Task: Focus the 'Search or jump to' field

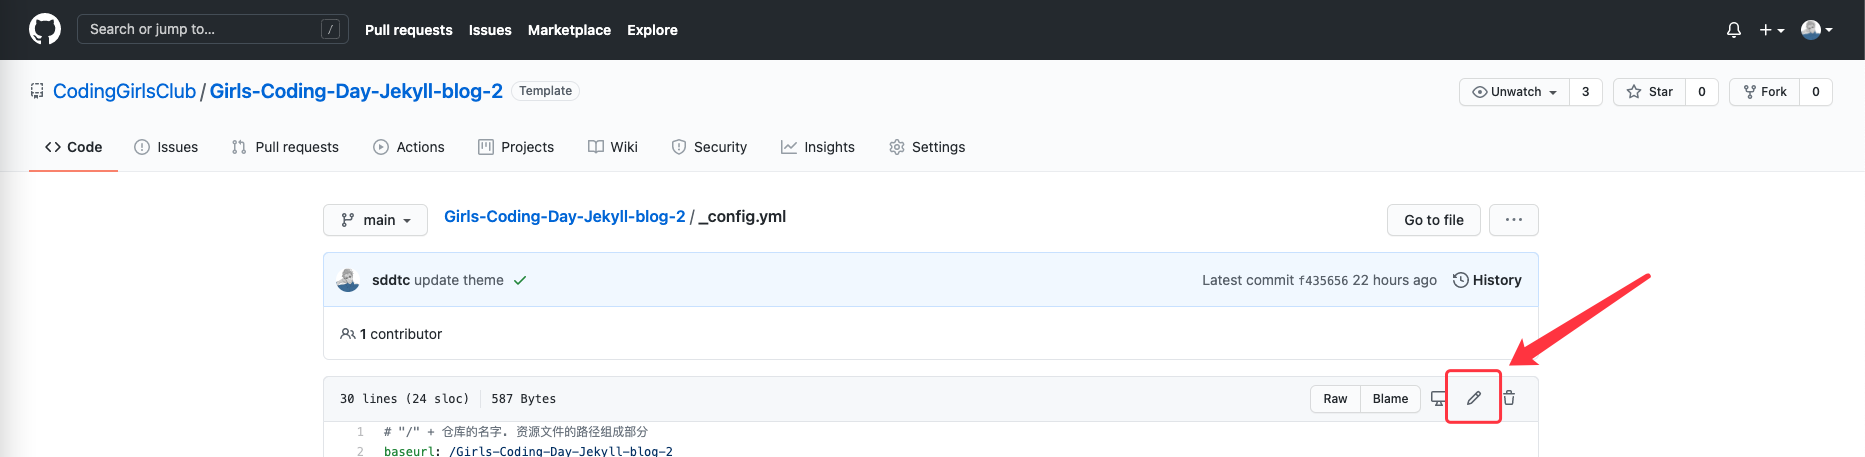Action: point(212,29)
